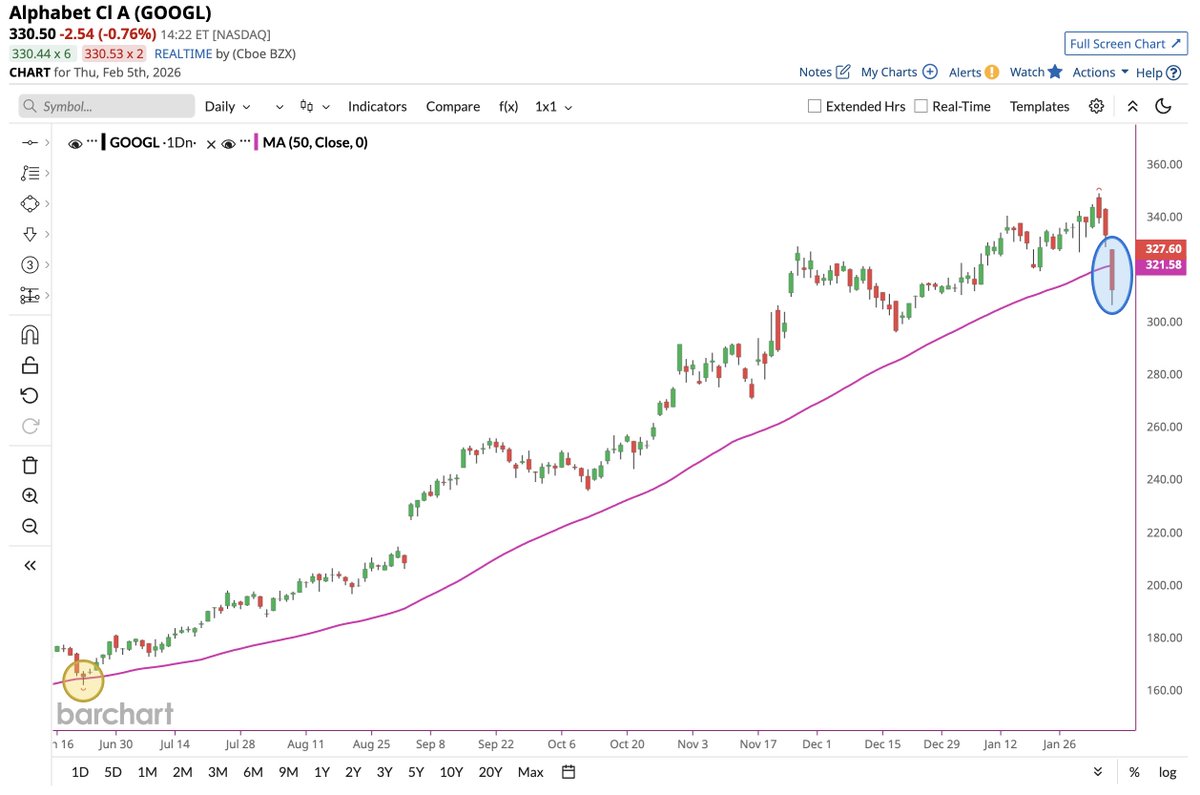Switch to dark mode with moon icon
The height and width of the screenshot is (795, 1200).
coord(1163,106)
